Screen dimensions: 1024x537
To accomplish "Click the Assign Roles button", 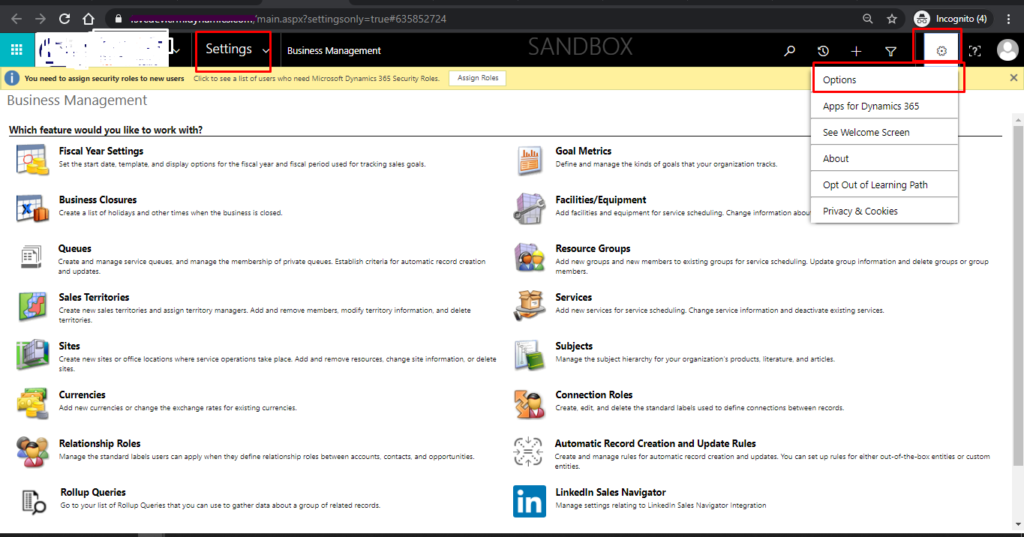I will (x=477, y=78).
